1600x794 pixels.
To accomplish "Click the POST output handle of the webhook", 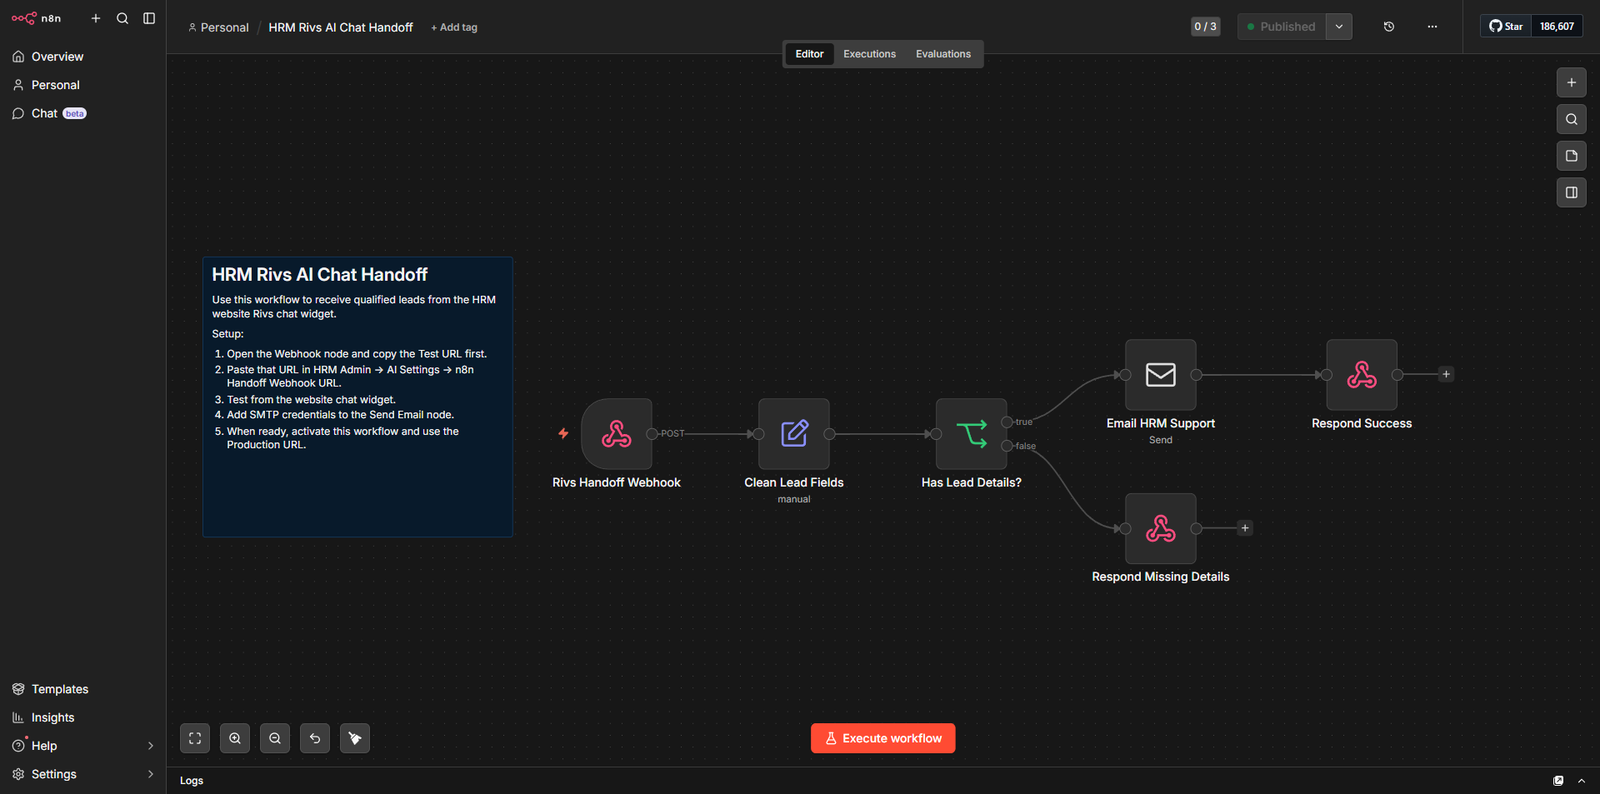I will pos(652,434).
